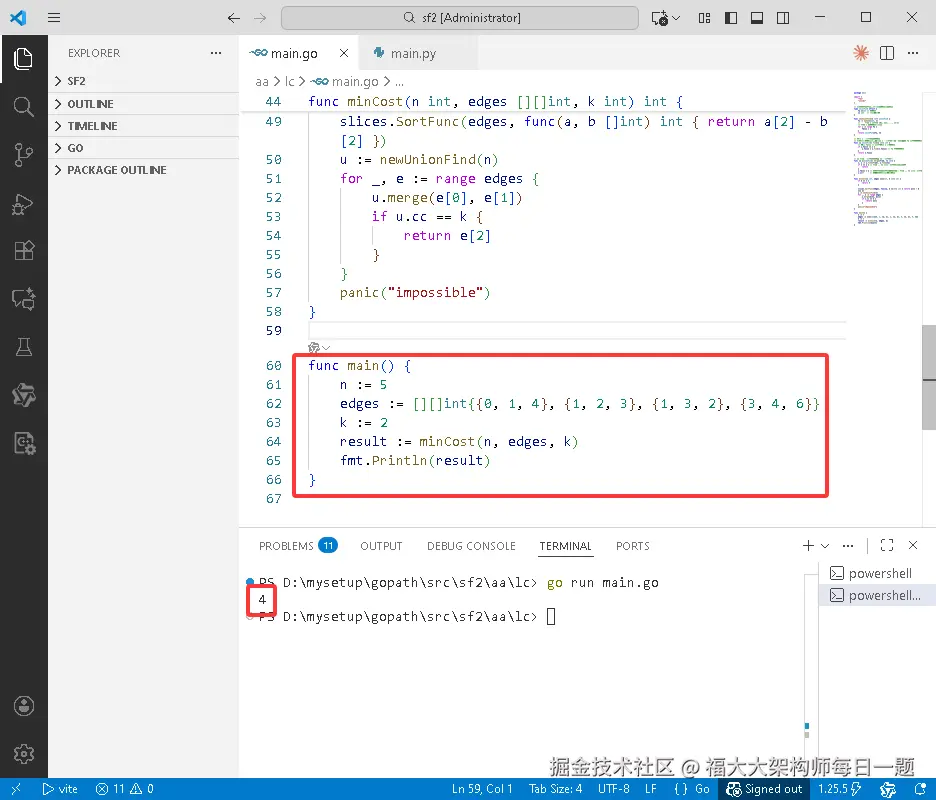The width and height of the screenshot is (936, 800).
Task: Open terminal panel more actions ellipsis
Action: coord(848,545)
